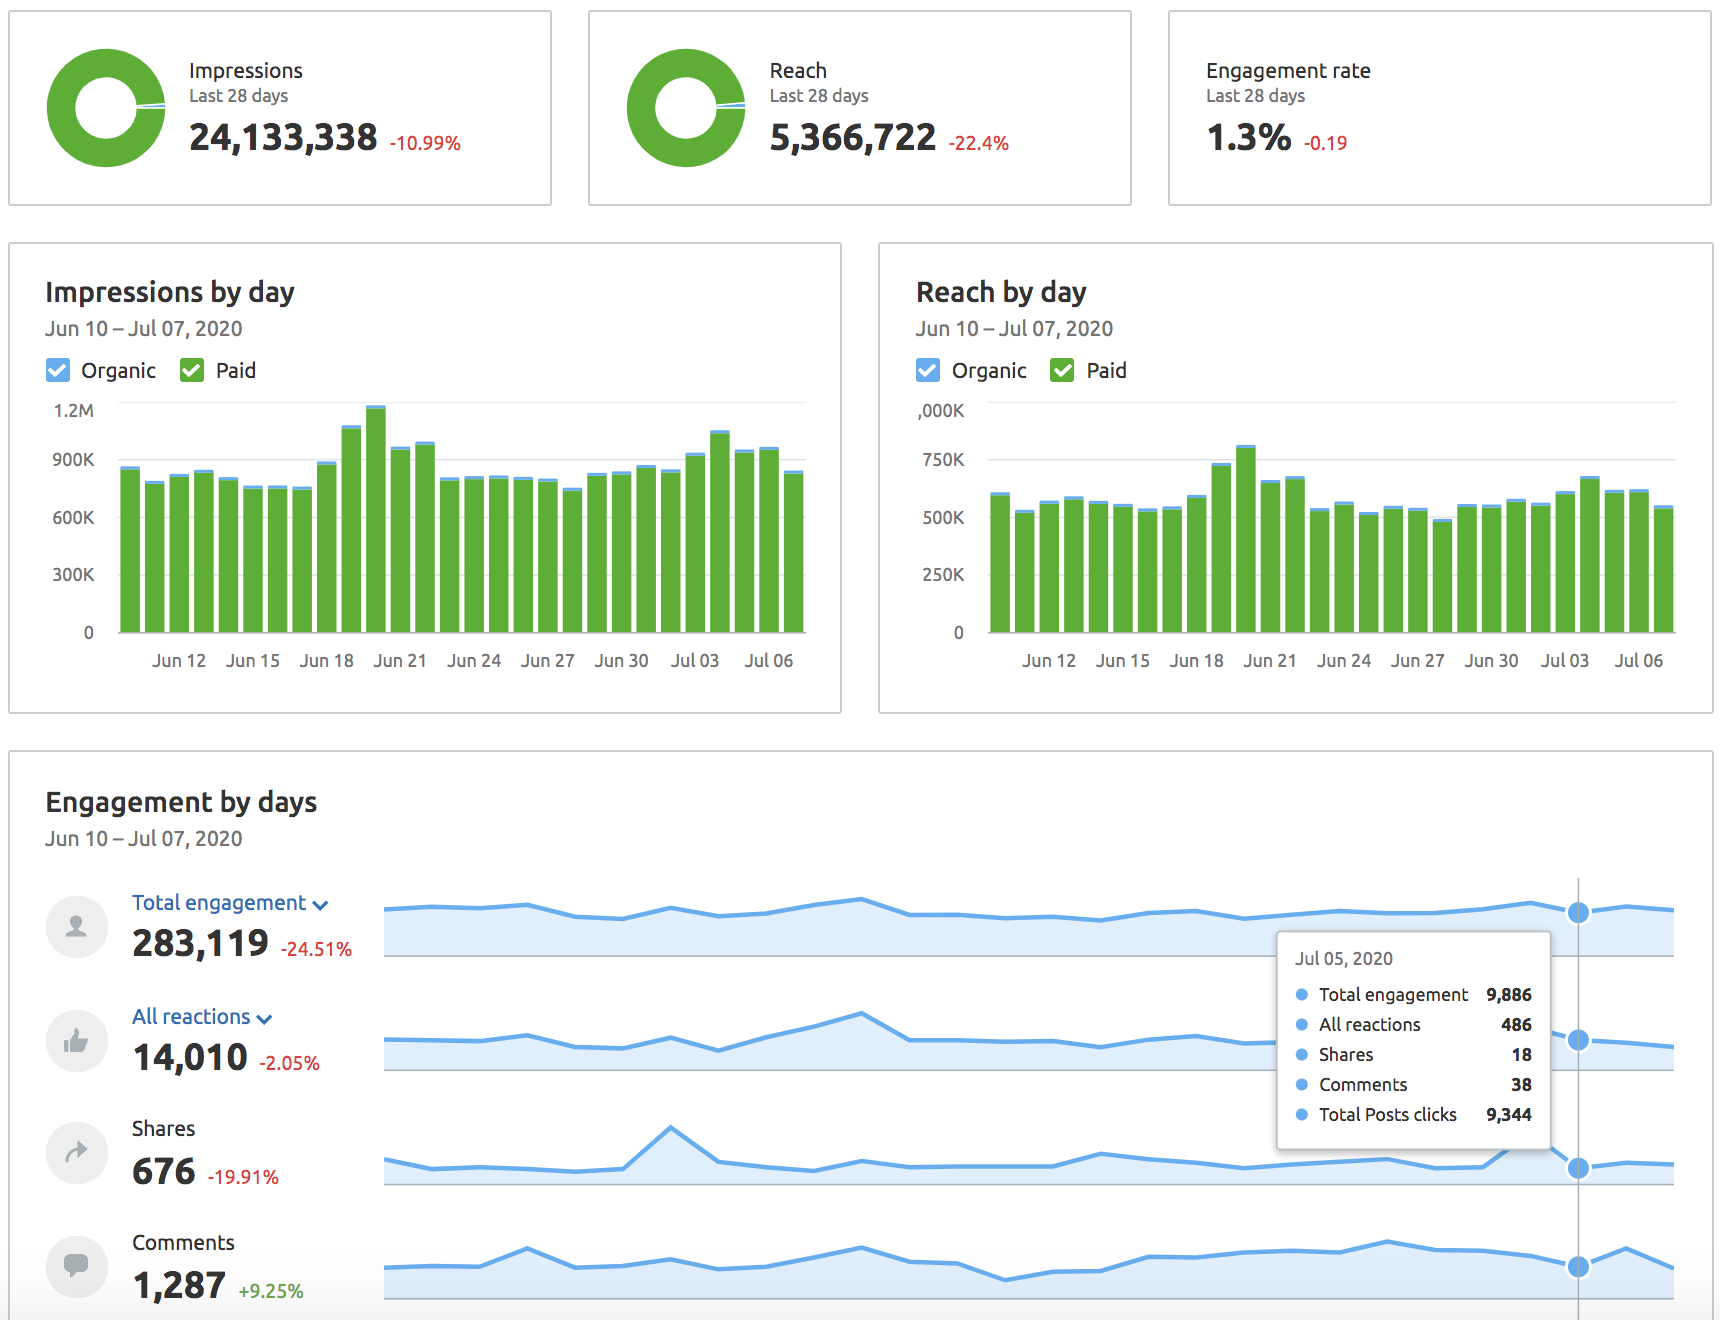Click the Shares arrow icon
The height and width of the screenshot is (1320, 1720).
(77, 1153)
